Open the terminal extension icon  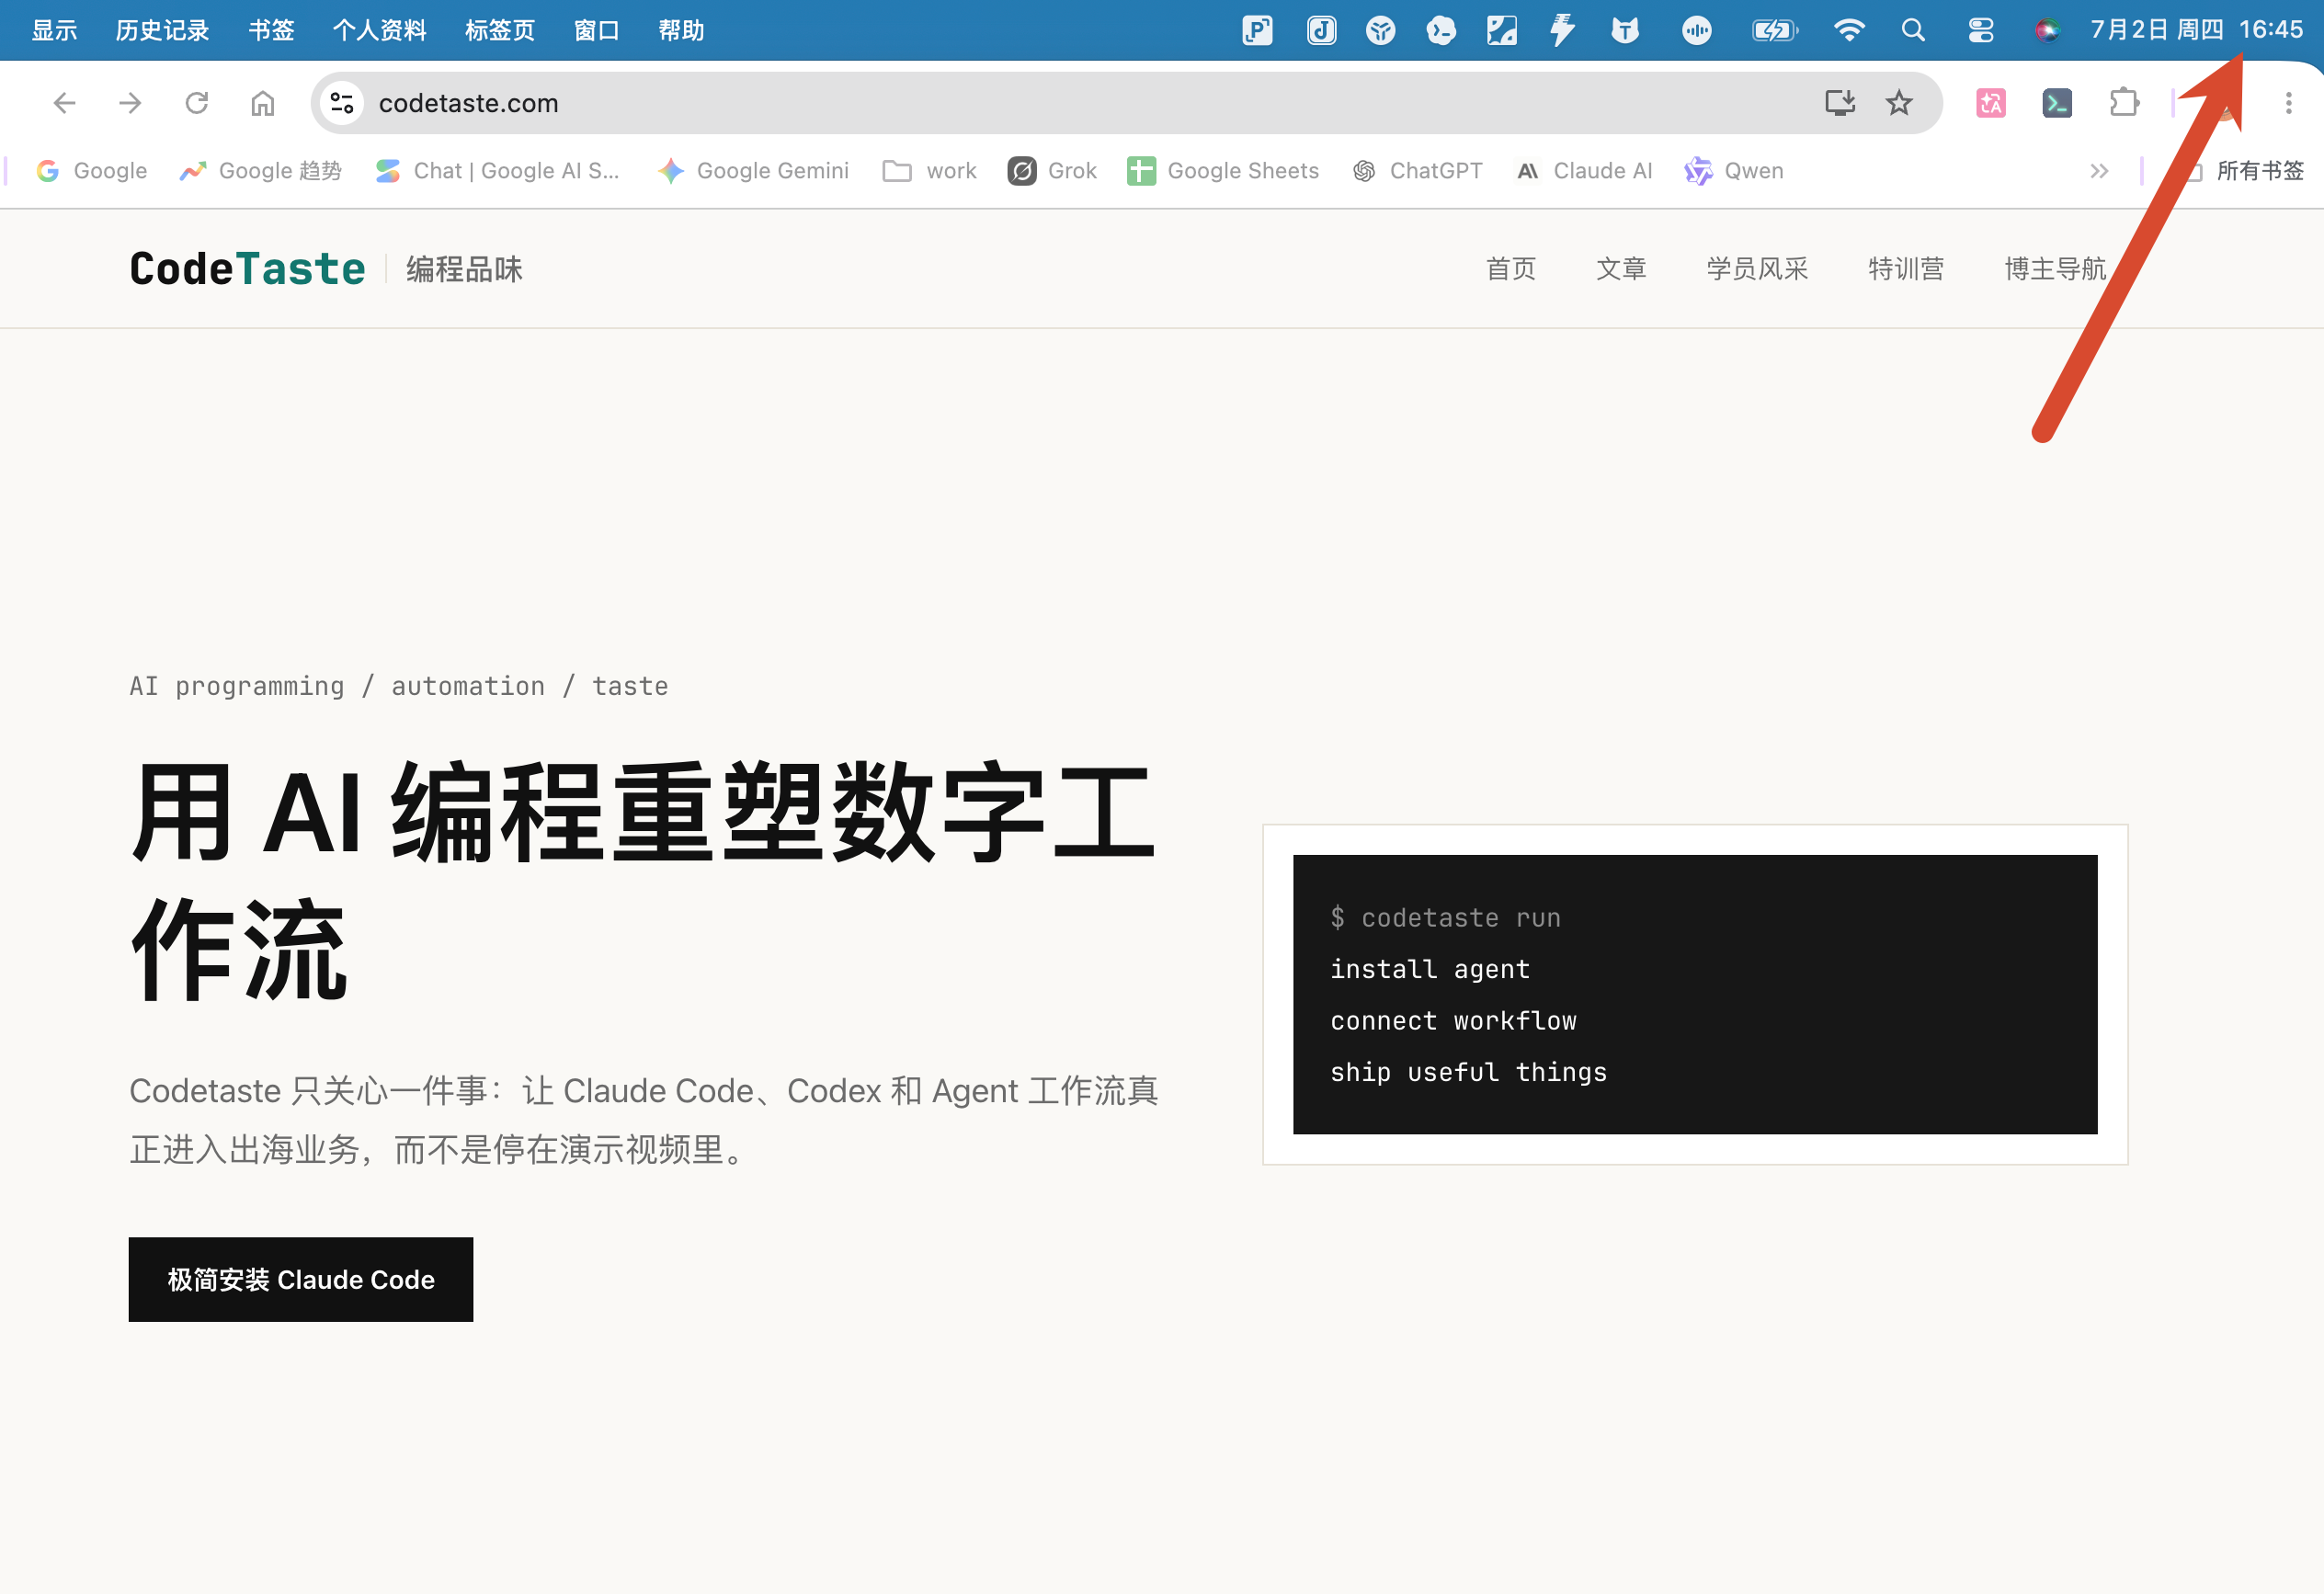[x=2057, y=103]
